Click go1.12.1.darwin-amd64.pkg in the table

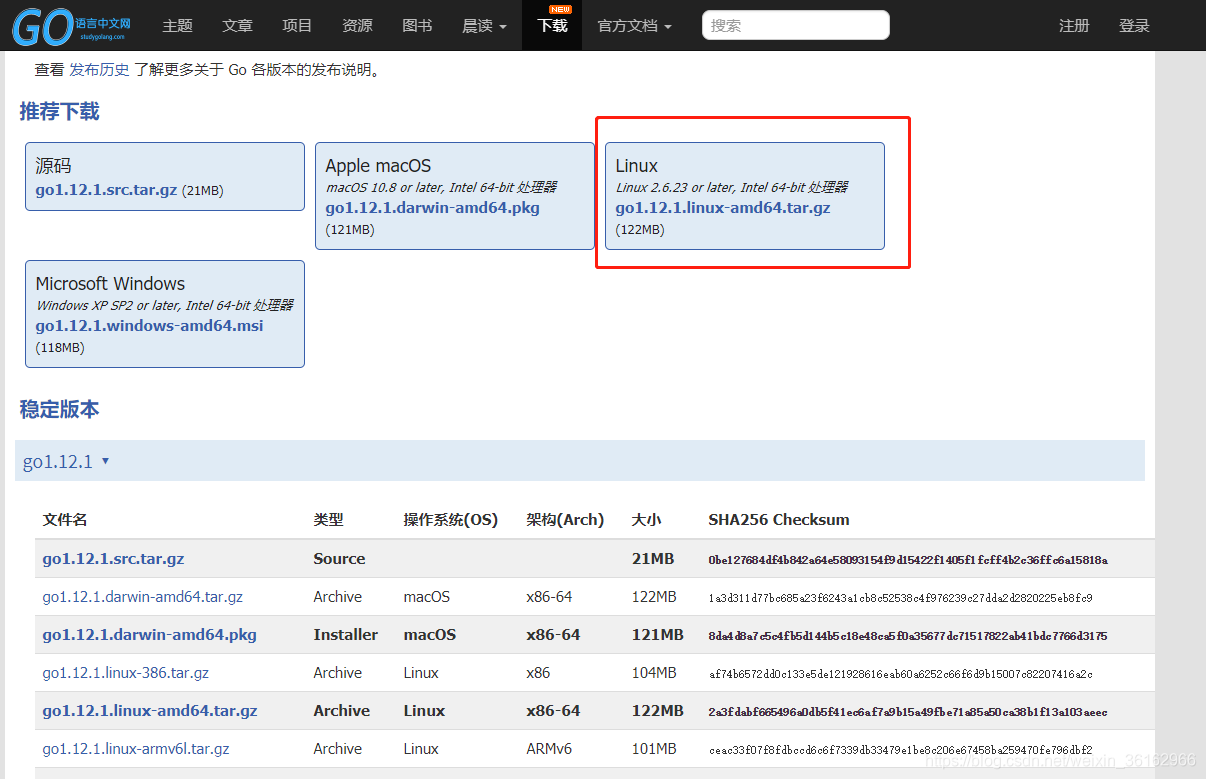point(149,635)
